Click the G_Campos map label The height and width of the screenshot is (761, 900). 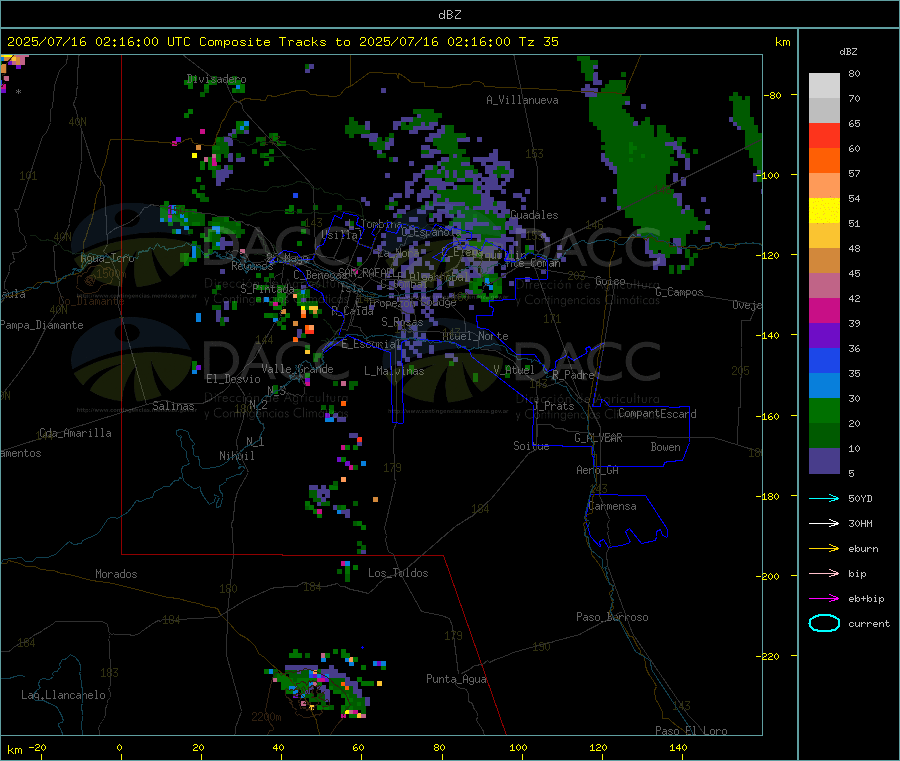tap(679, 292)
